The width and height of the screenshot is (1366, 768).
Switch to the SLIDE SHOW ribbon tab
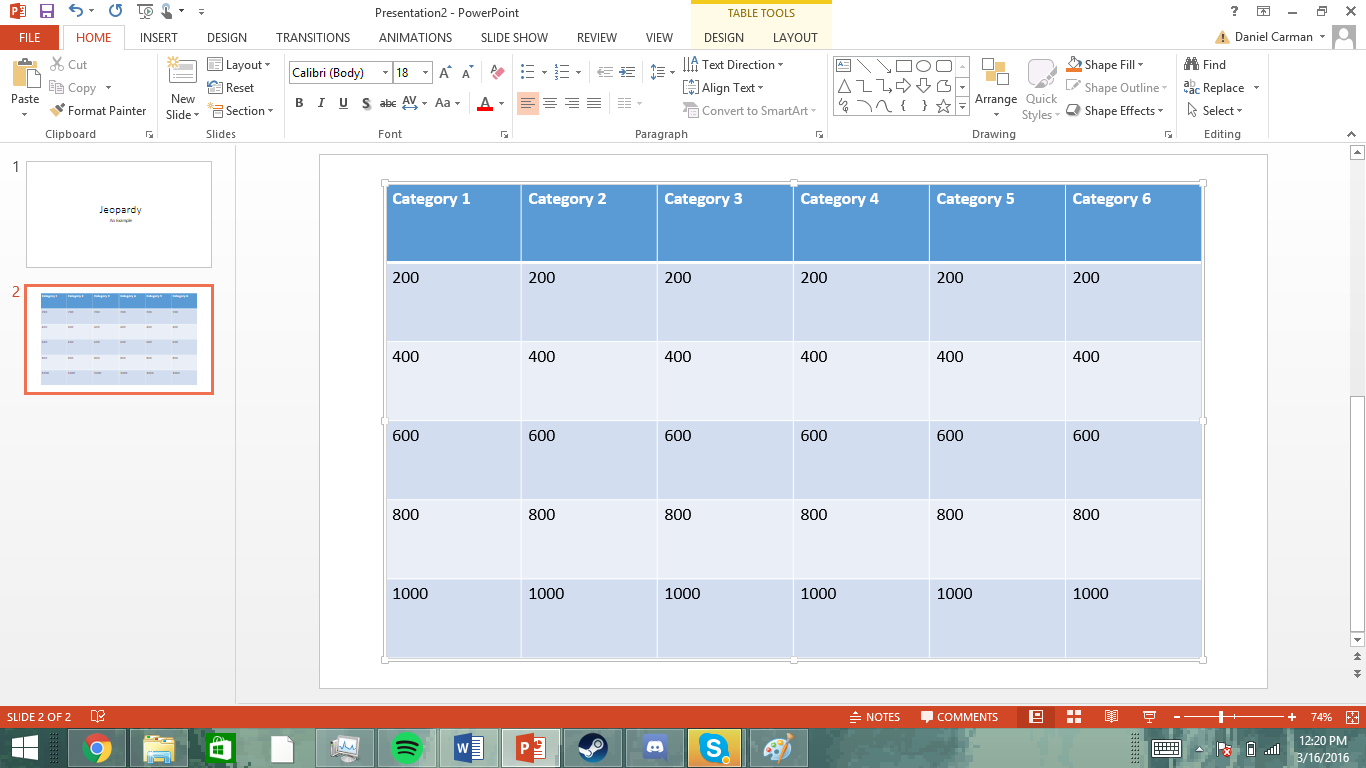[x=514, y=38]
